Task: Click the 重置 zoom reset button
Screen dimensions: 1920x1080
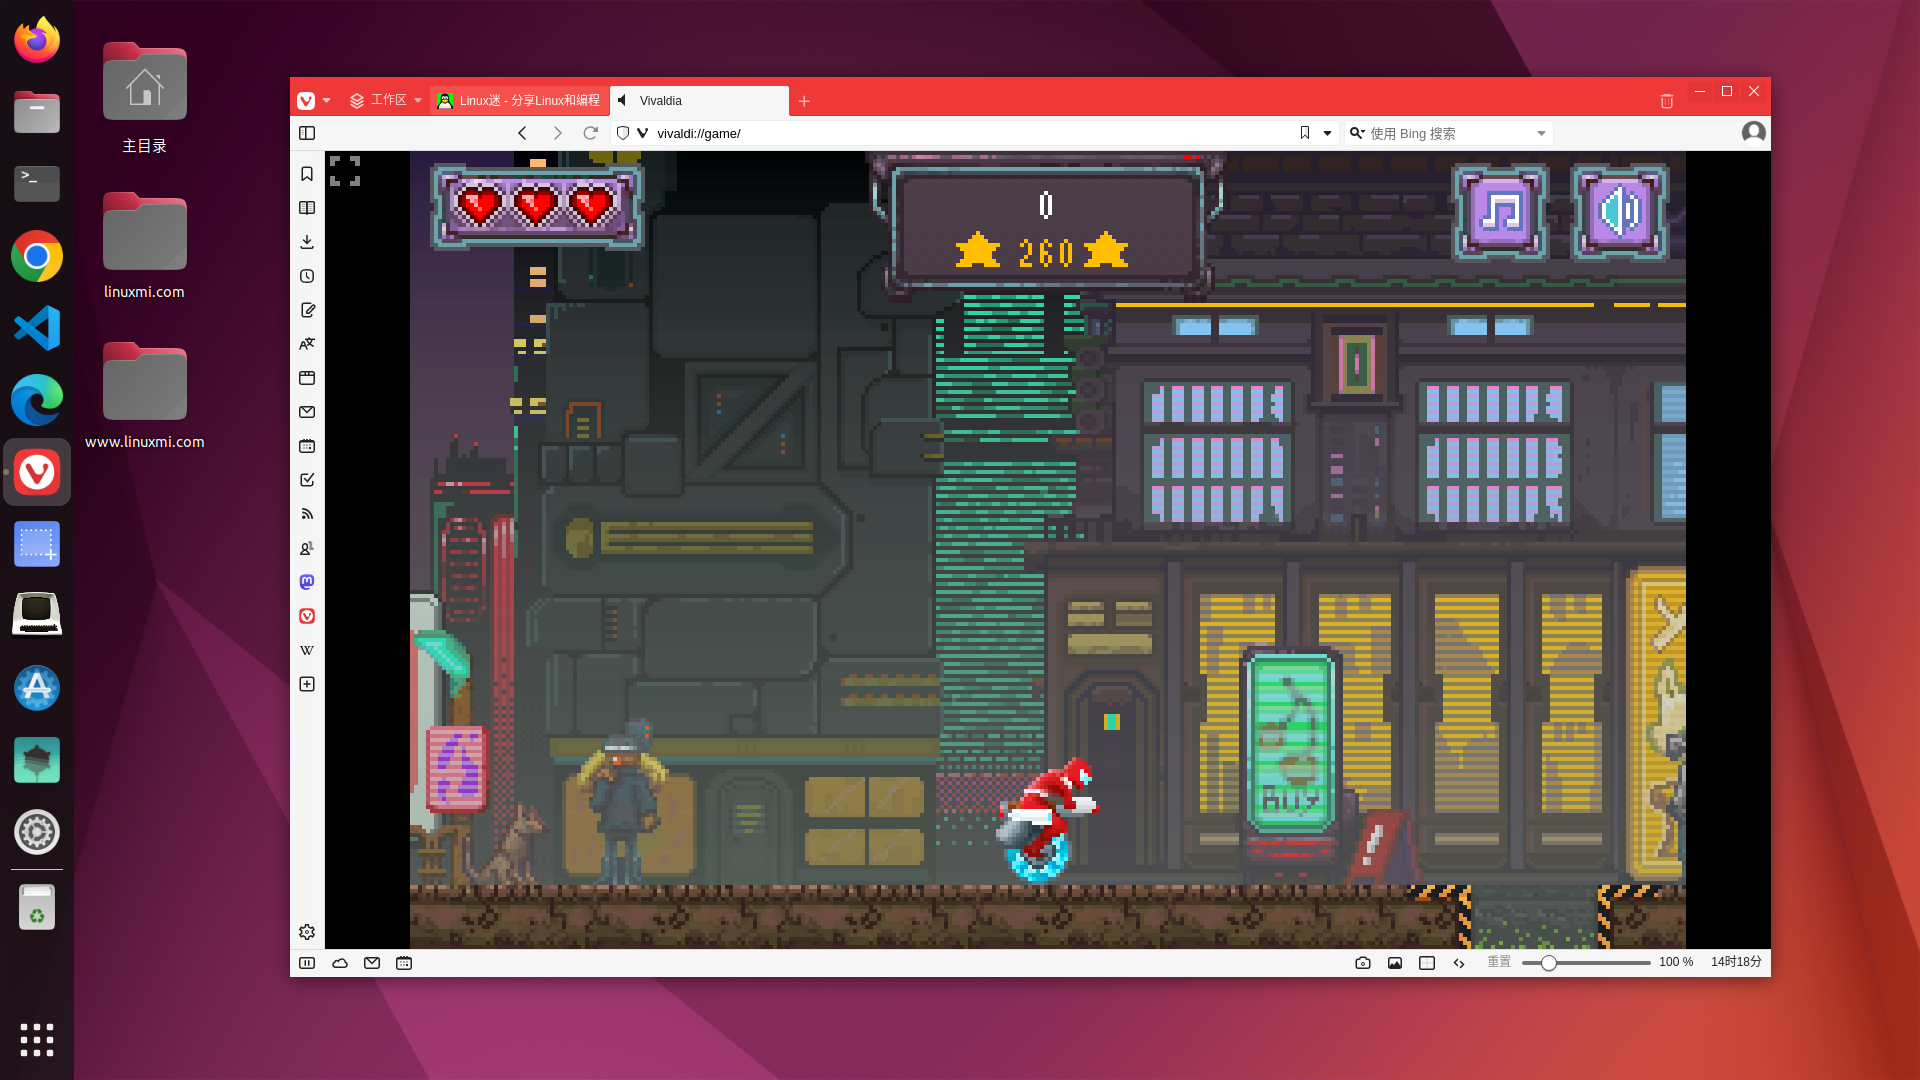Action: tap(1499, 962)
